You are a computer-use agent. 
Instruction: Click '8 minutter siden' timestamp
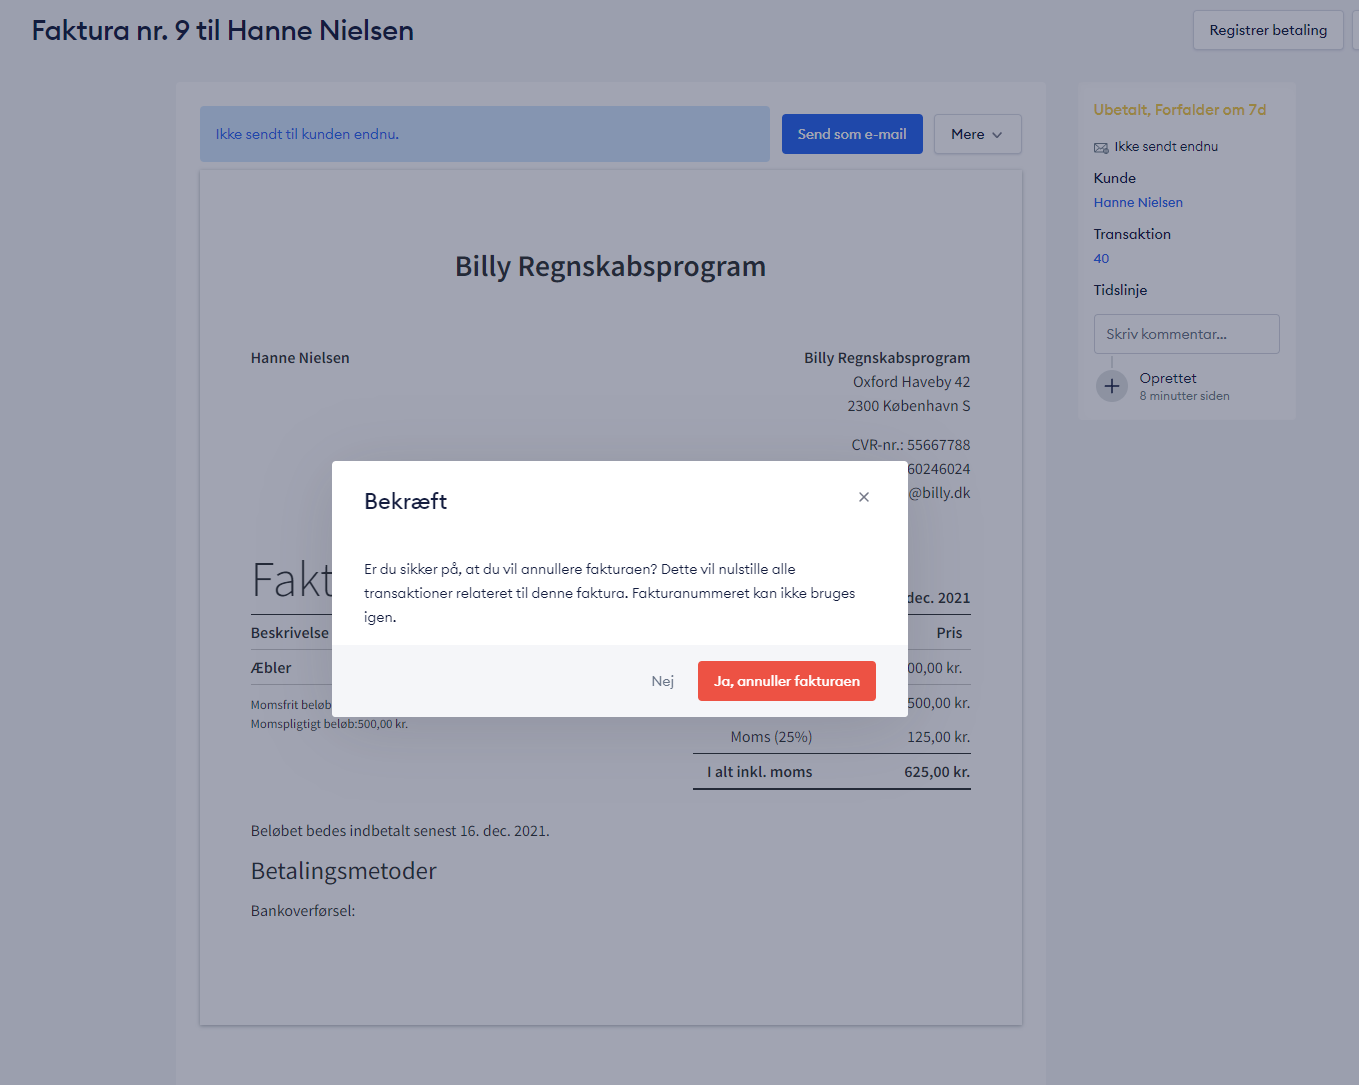(x=1184, y=396)
